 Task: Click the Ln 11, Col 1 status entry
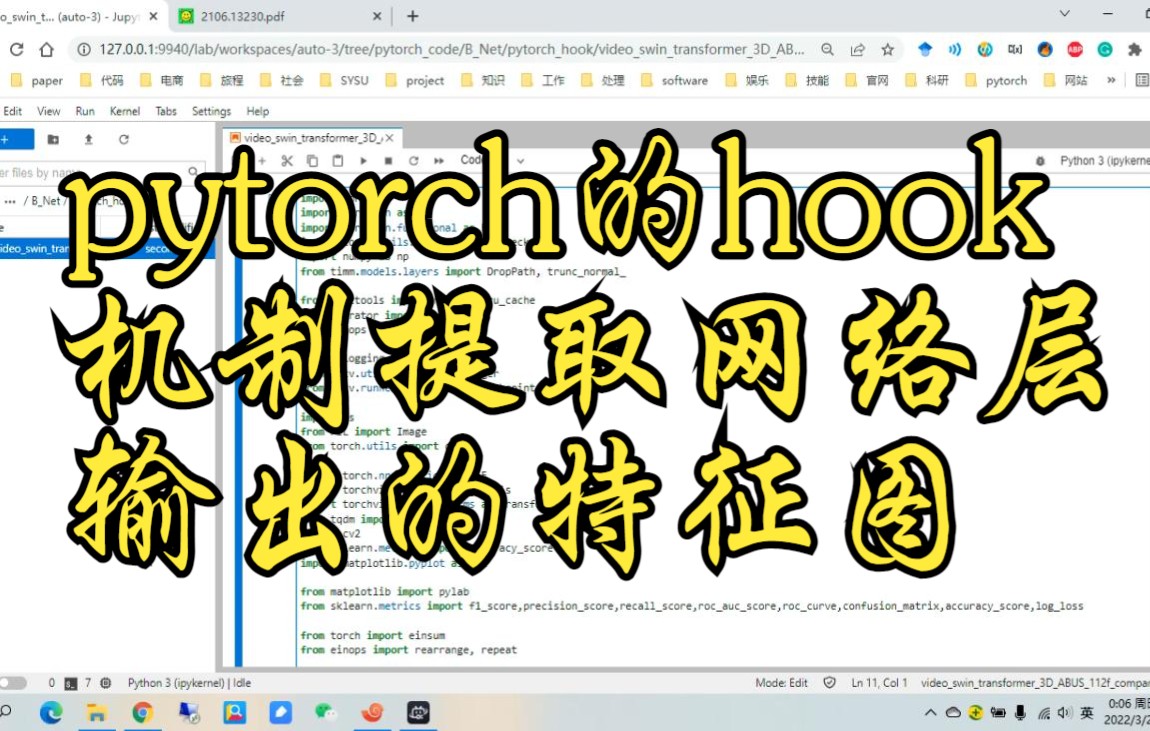pyautogui.click(x=879, y=683)
